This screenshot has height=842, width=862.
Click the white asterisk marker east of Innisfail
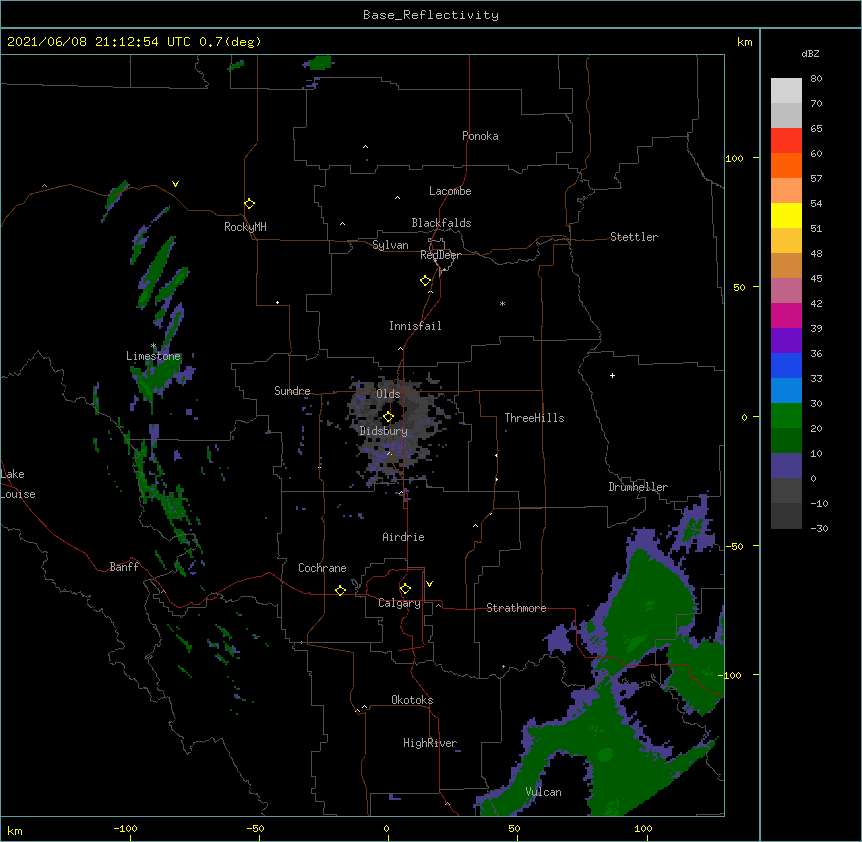click(x=502, y=303)
